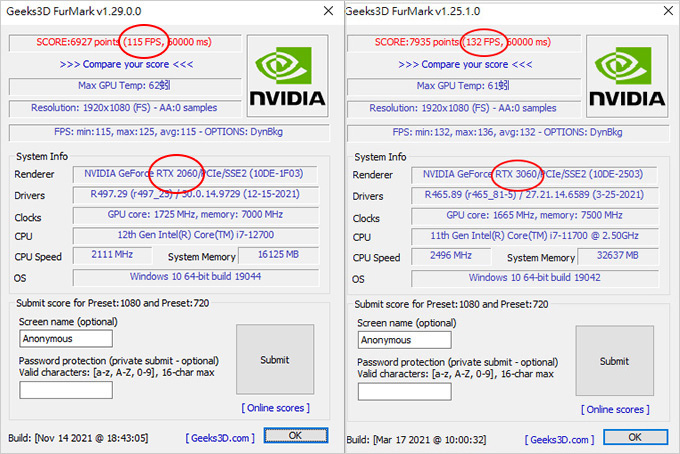Click 'Max GPU Temp: 61' field
Image resolution: width=680 pixels, height=454 pixels.
464,86
